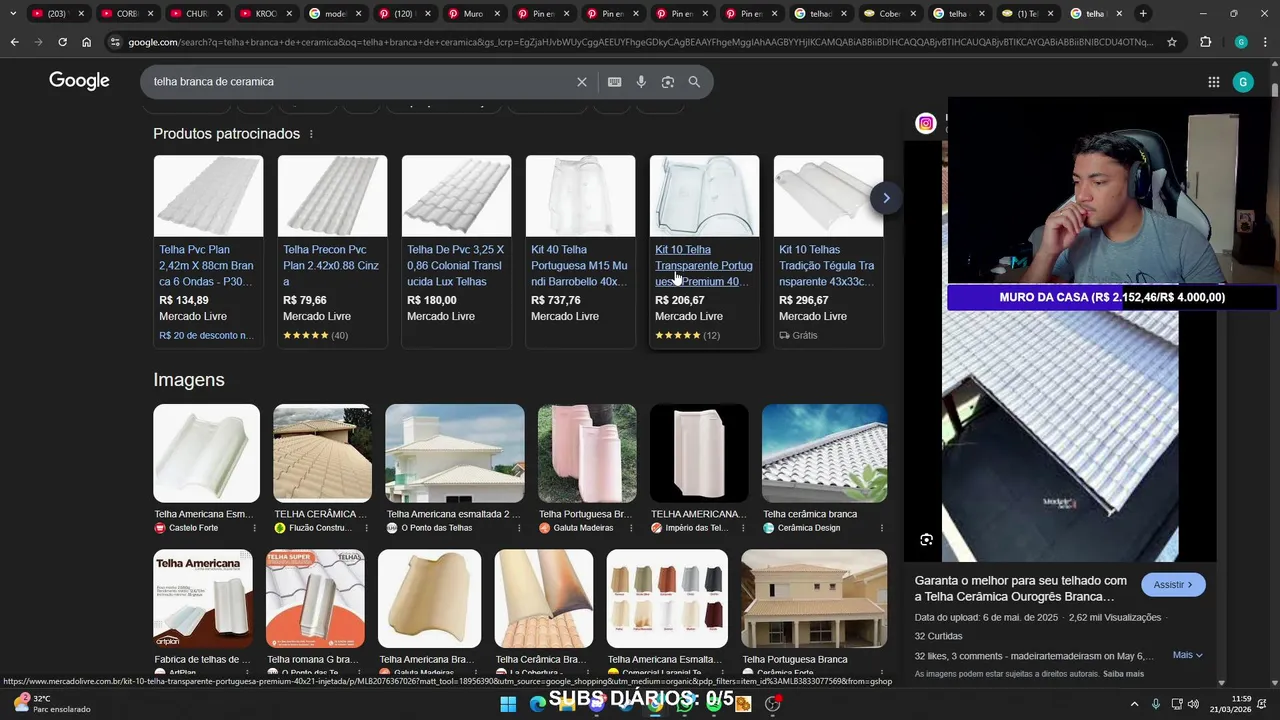The image size is (1280, 720).
Task: Click the Saiba mais copyright link
Action: 1123,674
